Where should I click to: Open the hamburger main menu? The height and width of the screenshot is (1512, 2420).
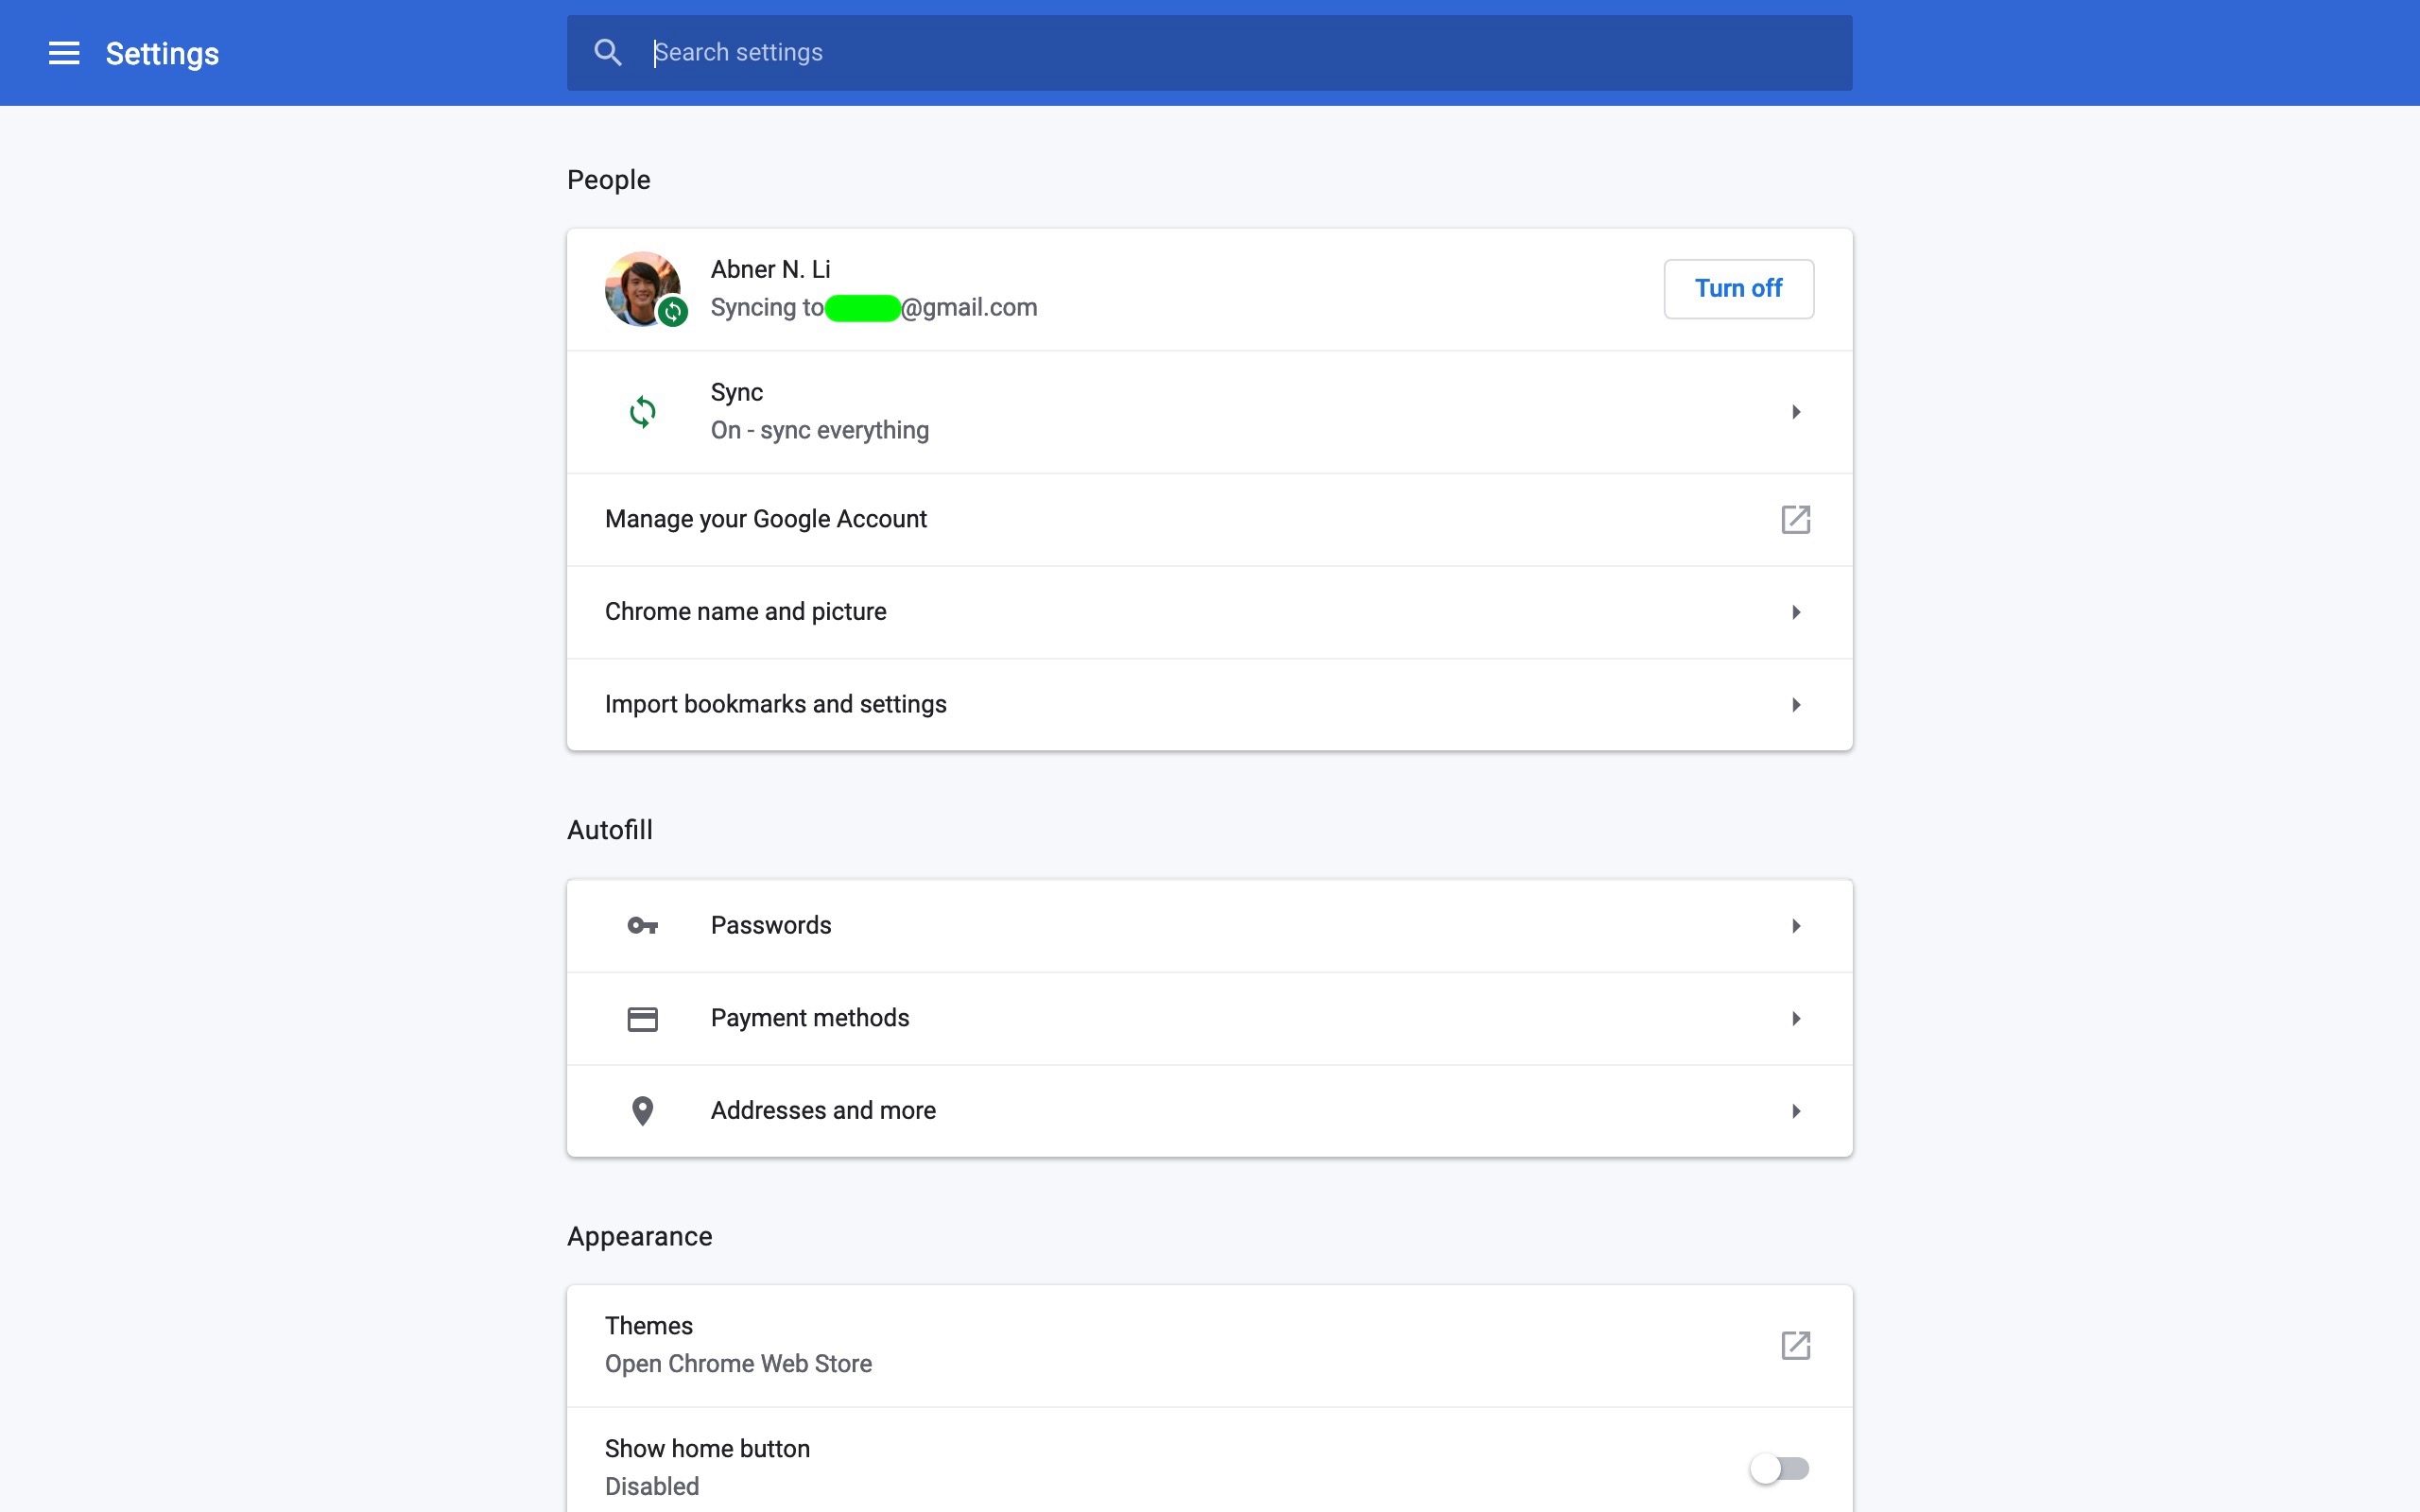64,53
